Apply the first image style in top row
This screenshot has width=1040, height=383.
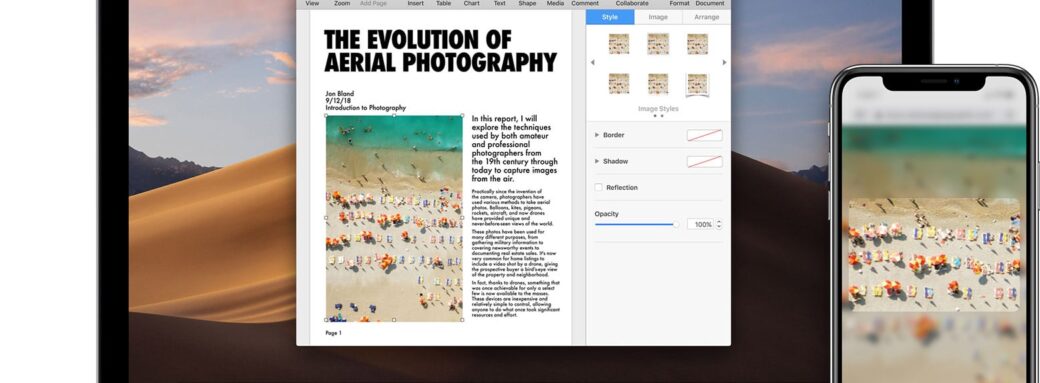(x=619, y=44)
